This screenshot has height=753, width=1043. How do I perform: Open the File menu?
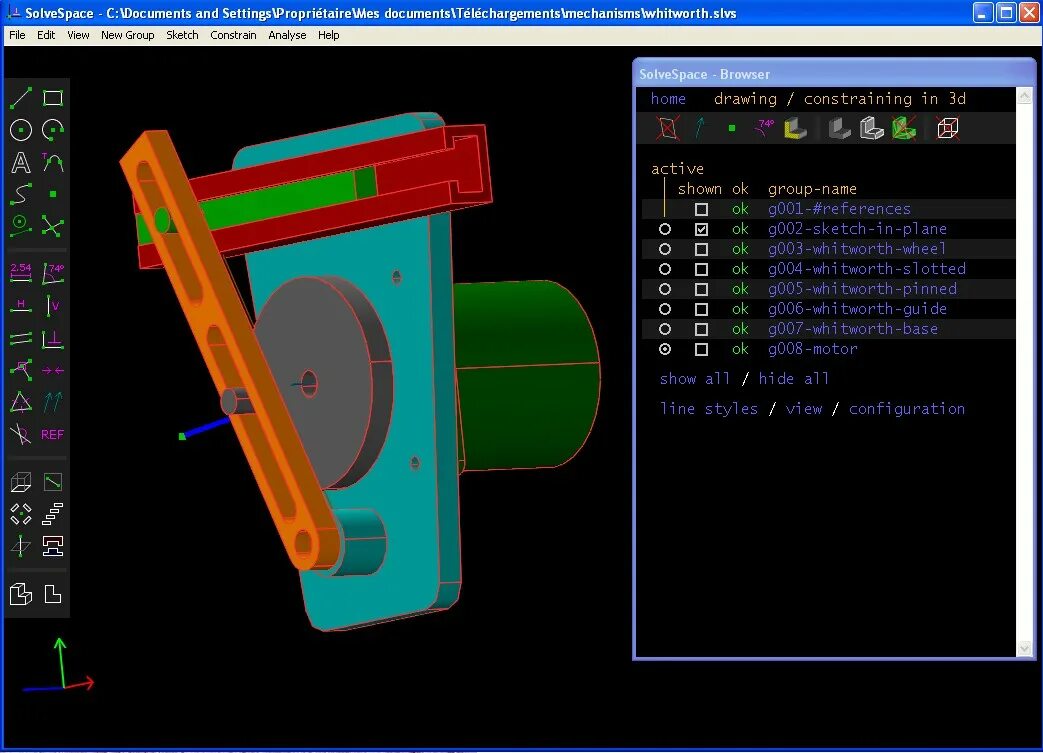[17, 35]
